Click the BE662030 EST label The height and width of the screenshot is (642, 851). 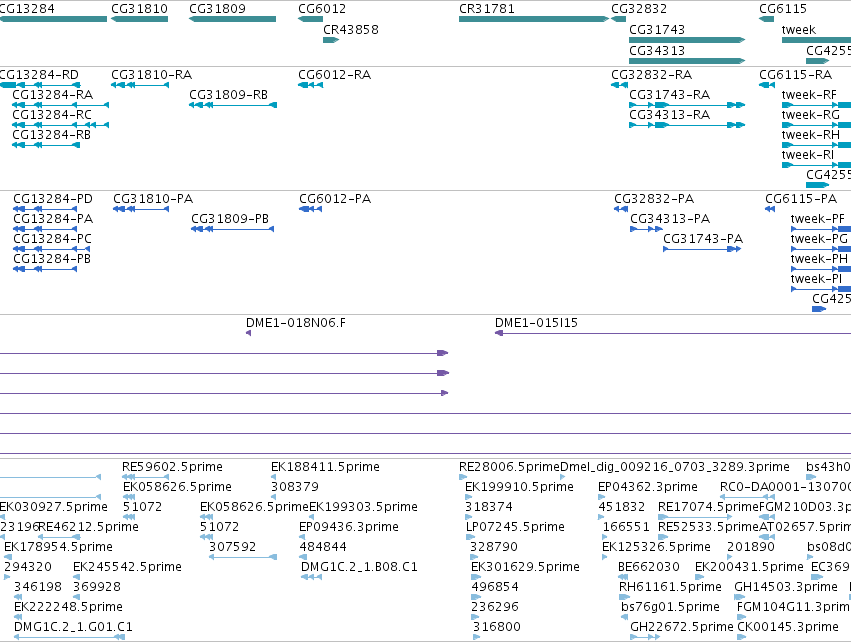649,567
